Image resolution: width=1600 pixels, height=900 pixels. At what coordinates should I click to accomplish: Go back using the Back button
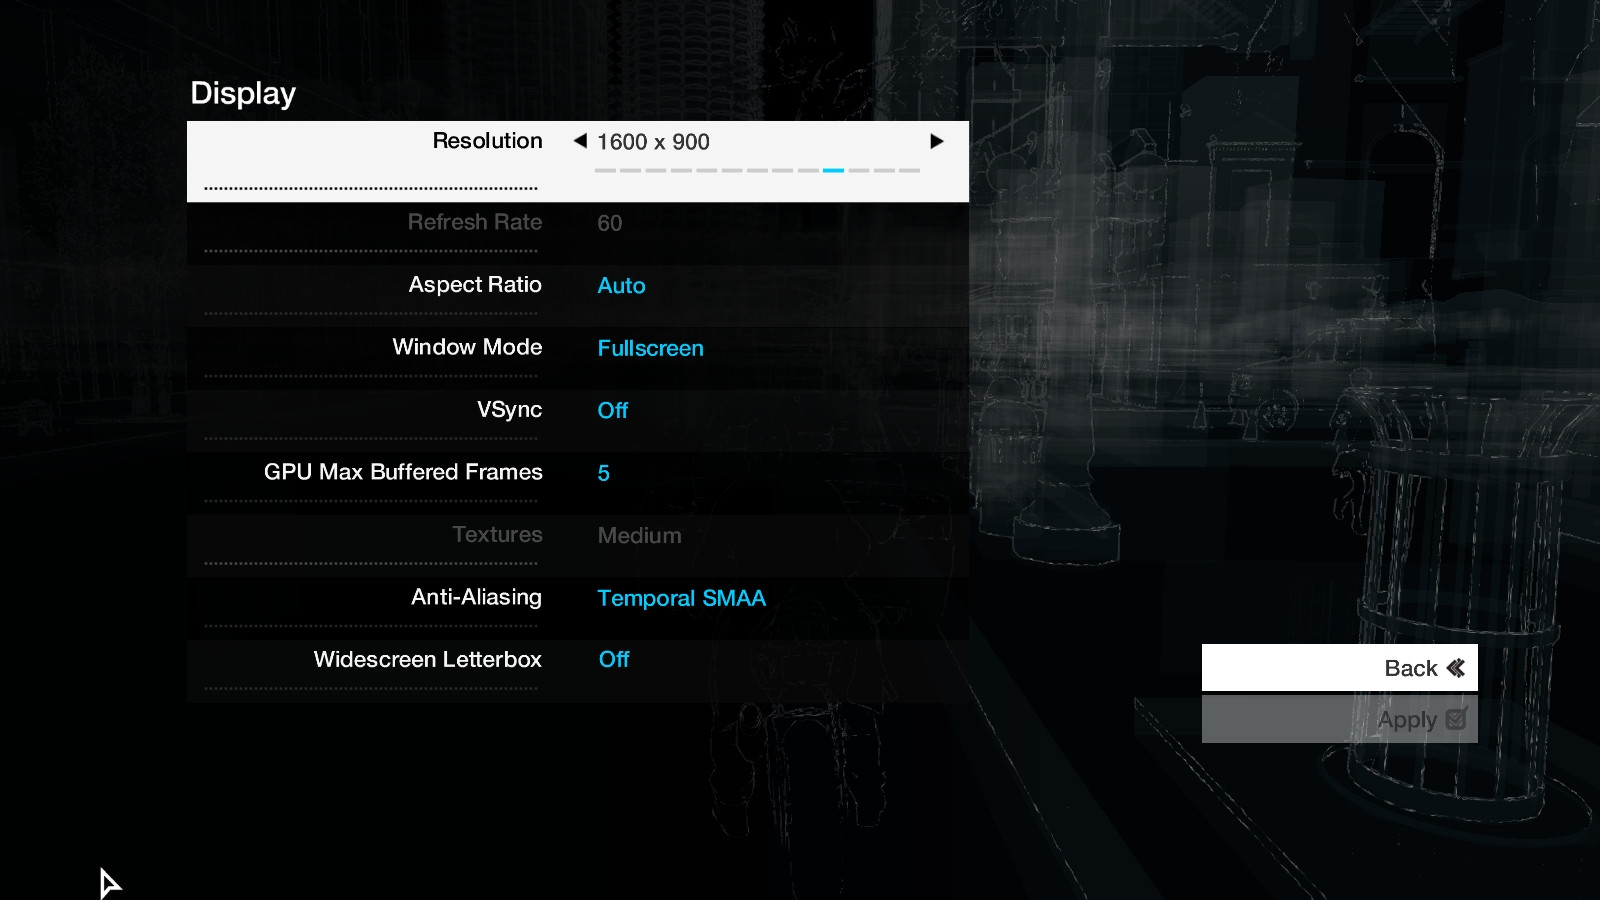(1339, 667)
